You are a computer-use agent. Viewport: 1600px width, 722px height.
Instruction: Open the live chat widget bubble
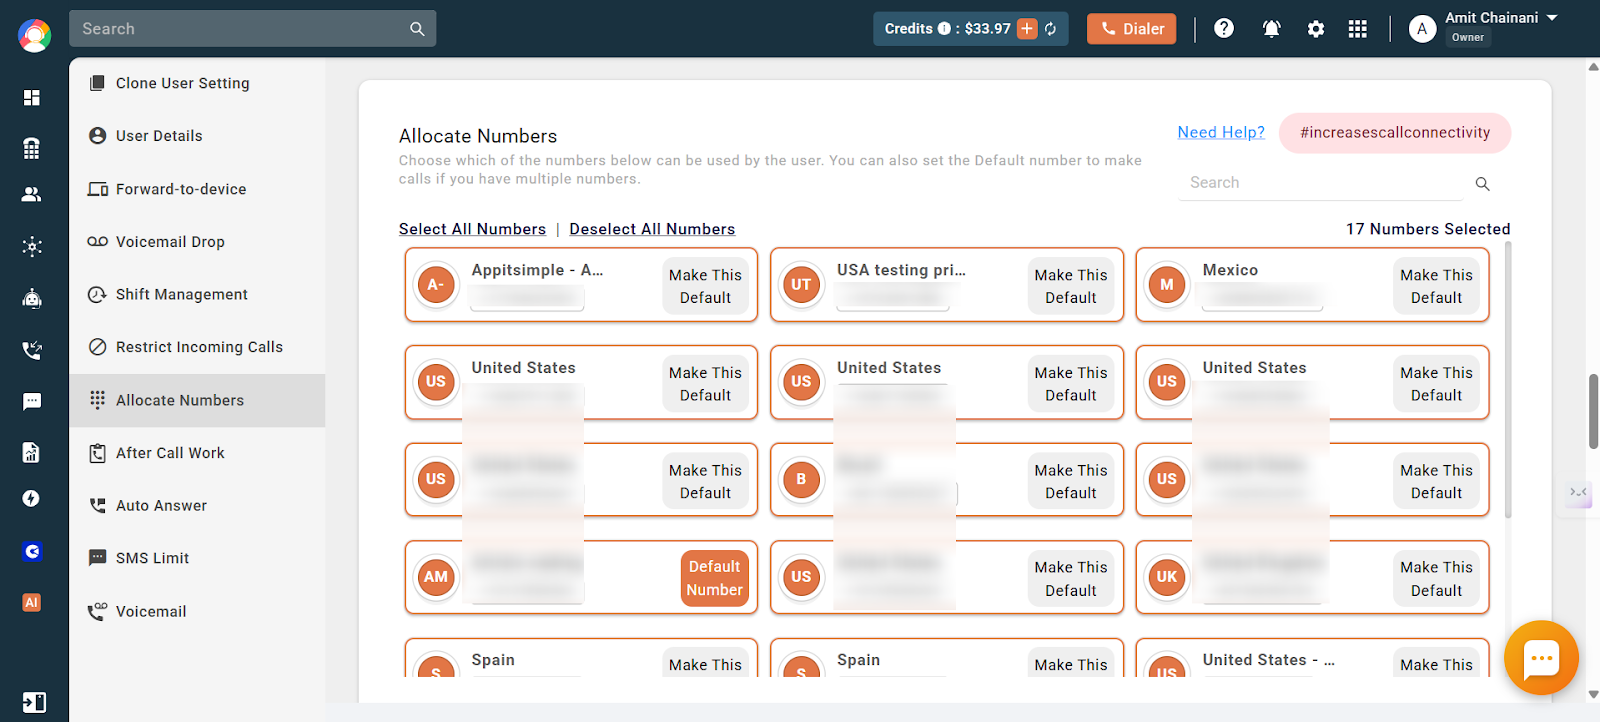click(x=1541, y=658)
